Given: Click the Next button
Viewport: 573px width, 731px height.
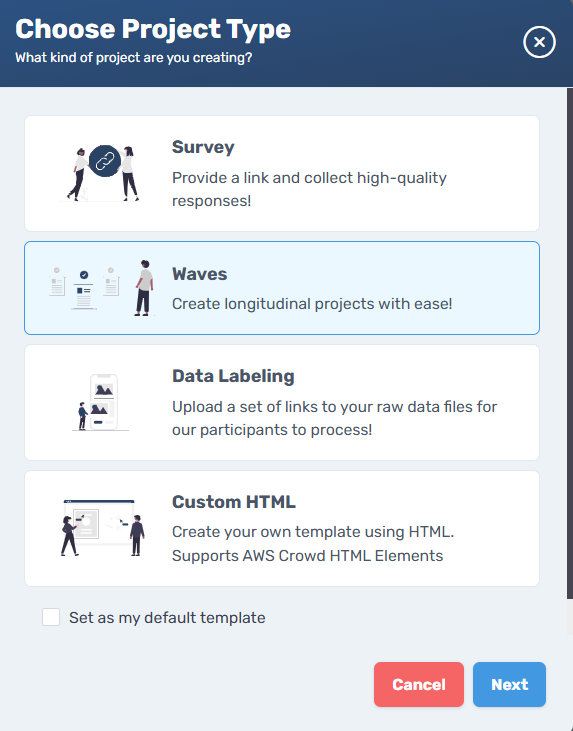Looking at the screenshot, I should (x=509, y=684).
